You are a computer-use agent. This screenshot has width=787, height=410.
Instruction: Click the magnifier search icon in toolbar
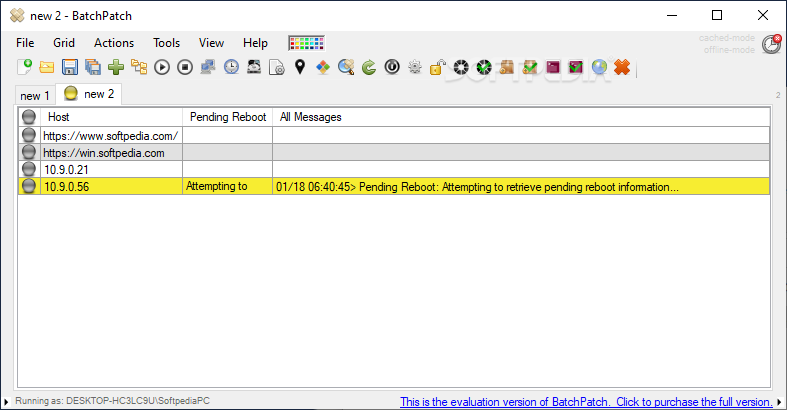[x=346, y=67]
